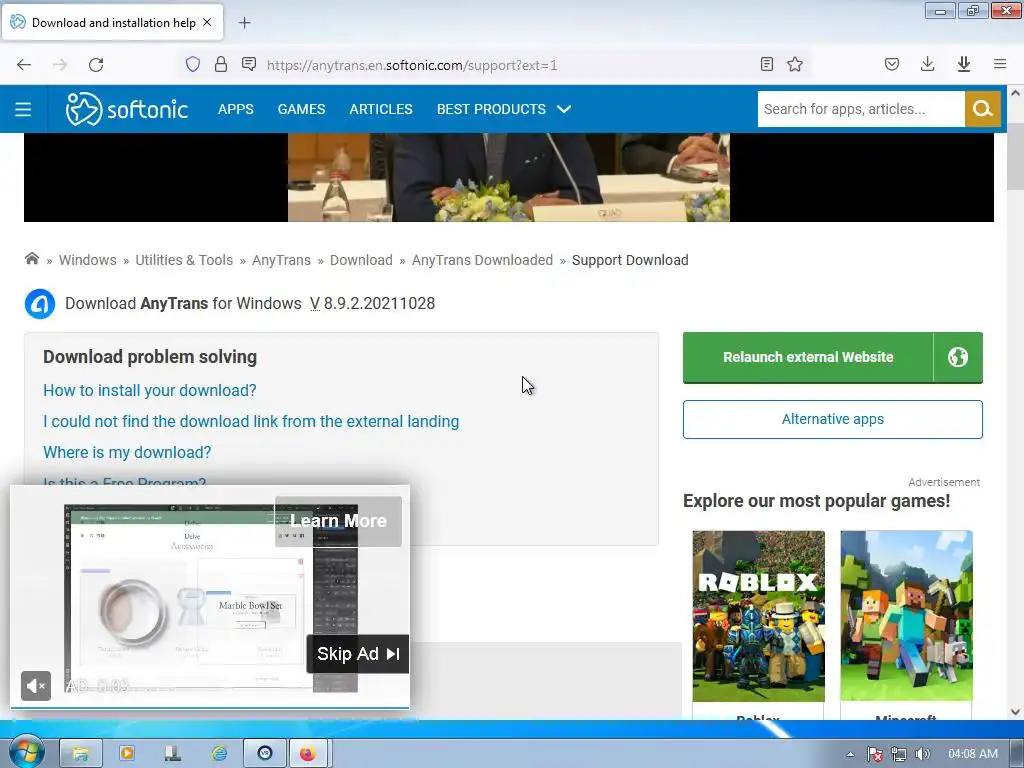Open the Windows Start menu
The width and height of the screenshot is (1024, 768).
click(x=26, y=753)
